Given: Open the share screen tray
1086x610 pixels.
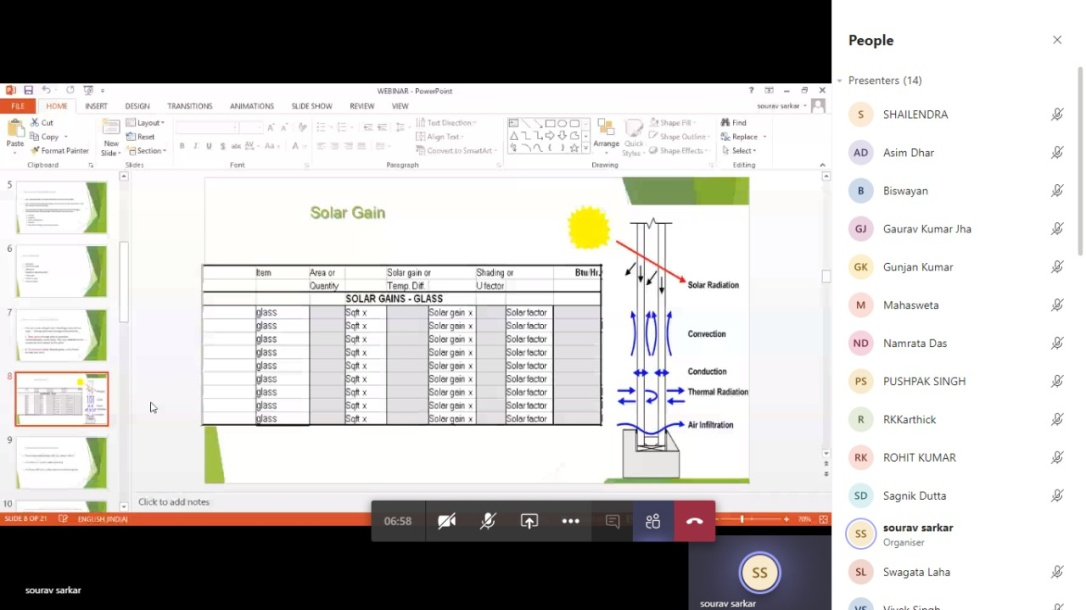Looking at the screenshot, I should coord(529,521).
